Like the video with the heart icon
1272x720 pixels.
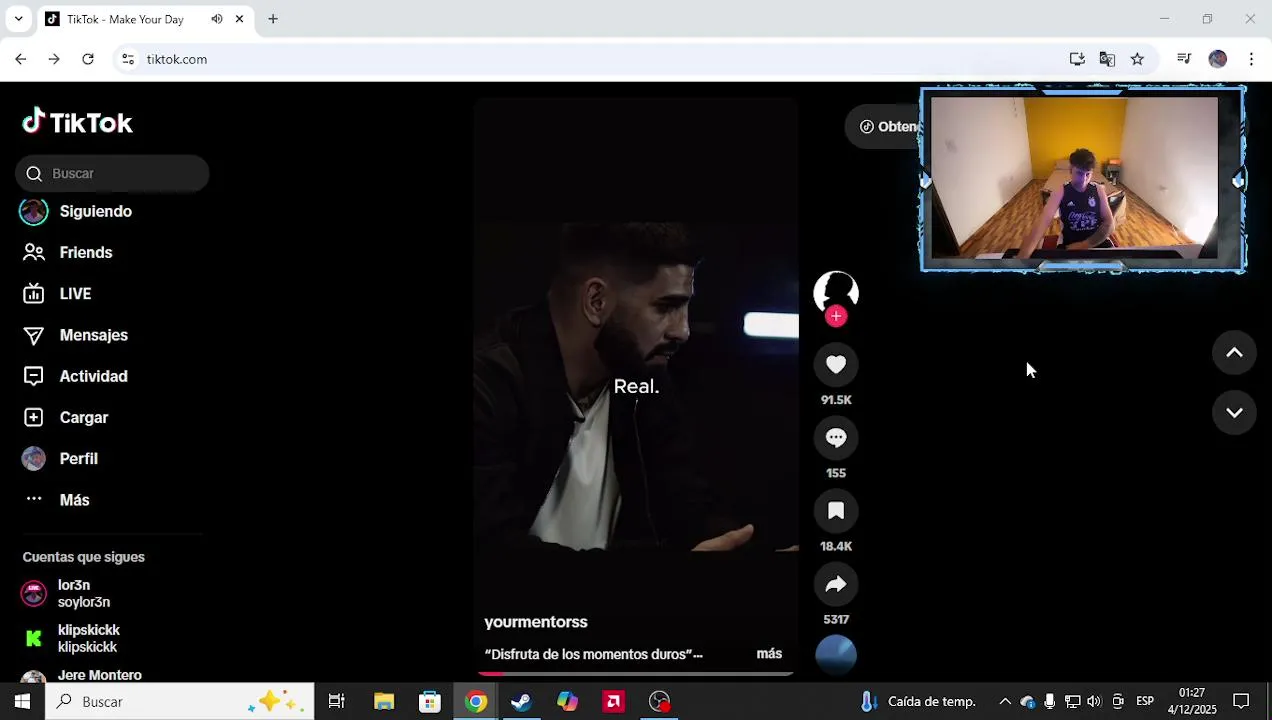tap(836, 365)
